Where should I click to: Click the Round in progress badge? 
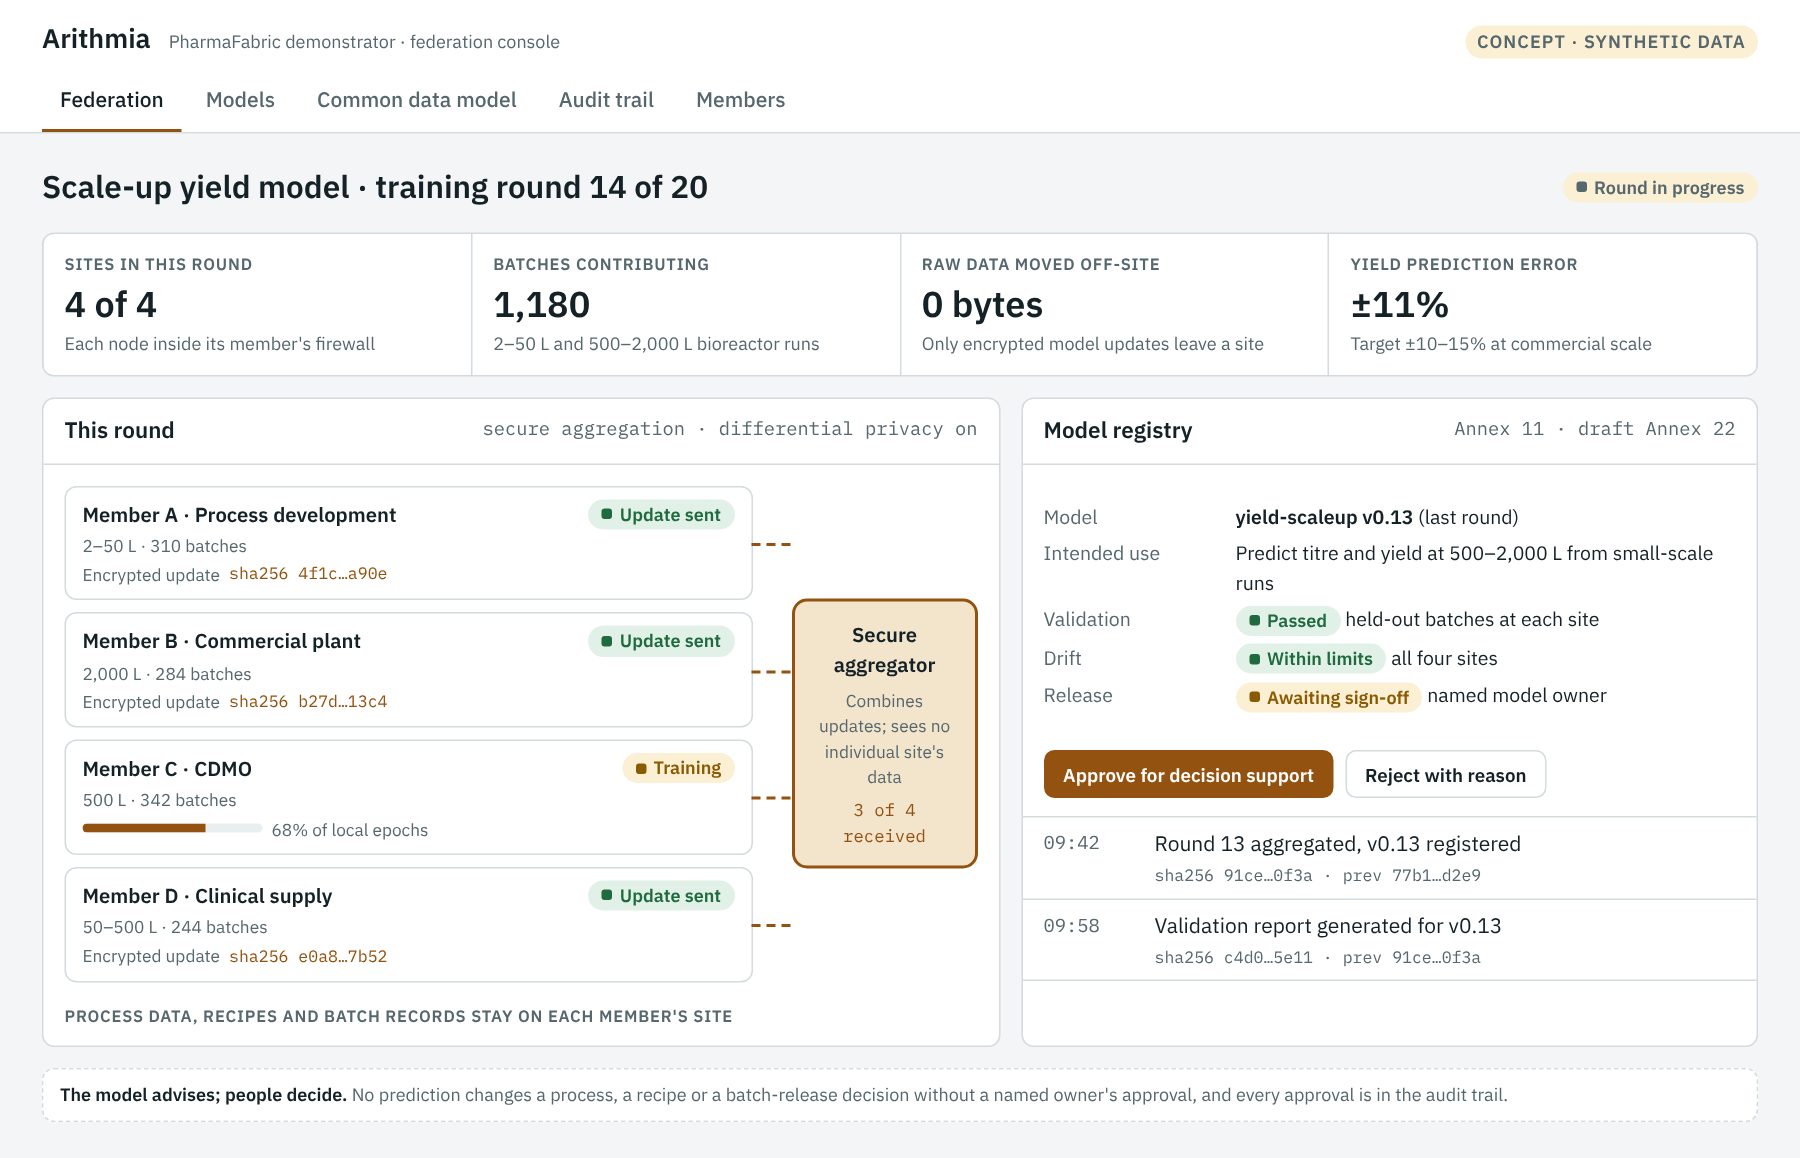click(1660, 188)
